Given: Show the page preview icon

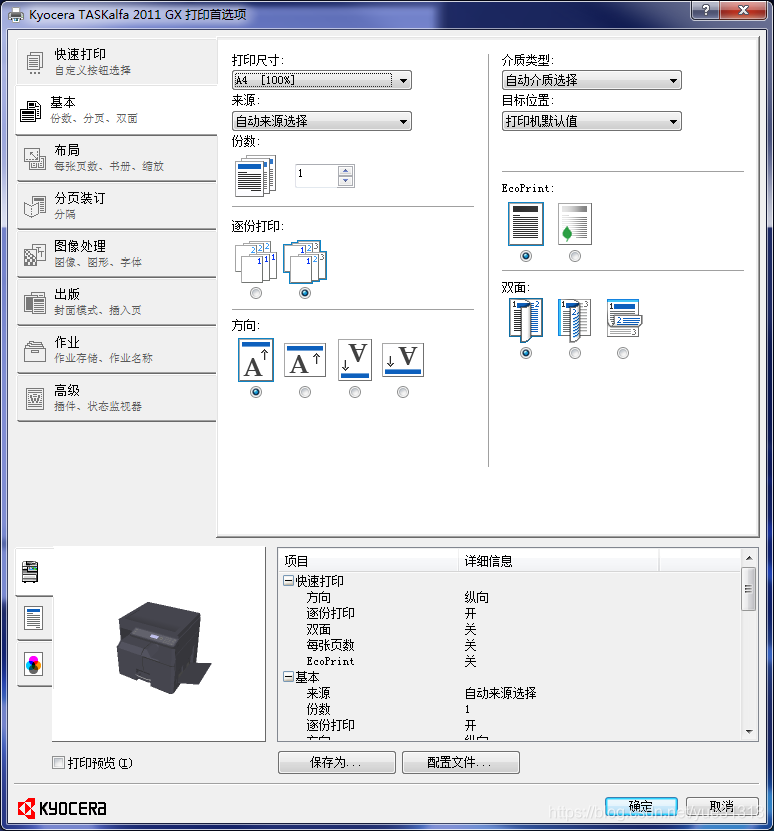Looking at the screenshot, I should pyautogui.click(x=33, y=618).
